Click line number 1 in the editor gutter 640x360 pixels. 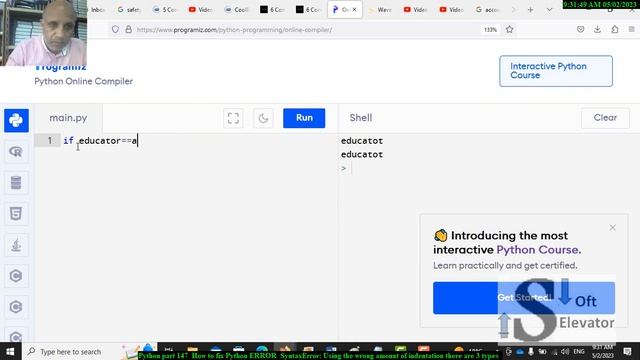click(50, 140)
